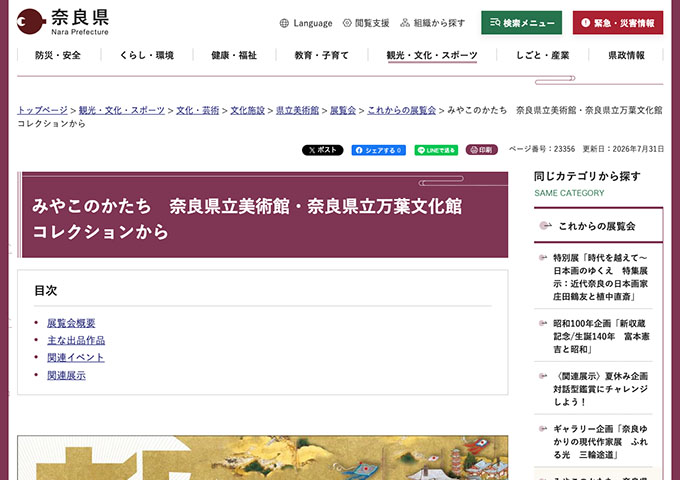Select the 観光・文化・スポーツ menu

coord(432,55)
